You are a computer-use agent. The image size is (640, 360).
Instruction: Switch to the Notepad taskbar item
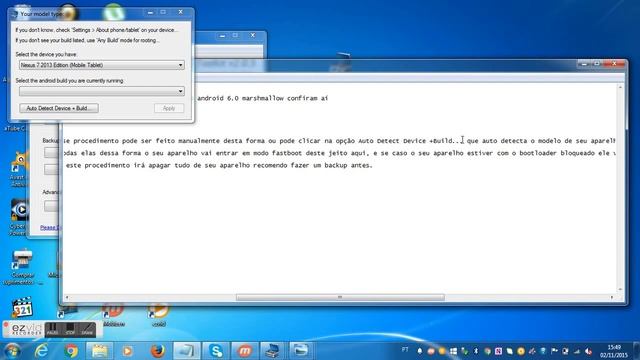click(x=187, y=351)
